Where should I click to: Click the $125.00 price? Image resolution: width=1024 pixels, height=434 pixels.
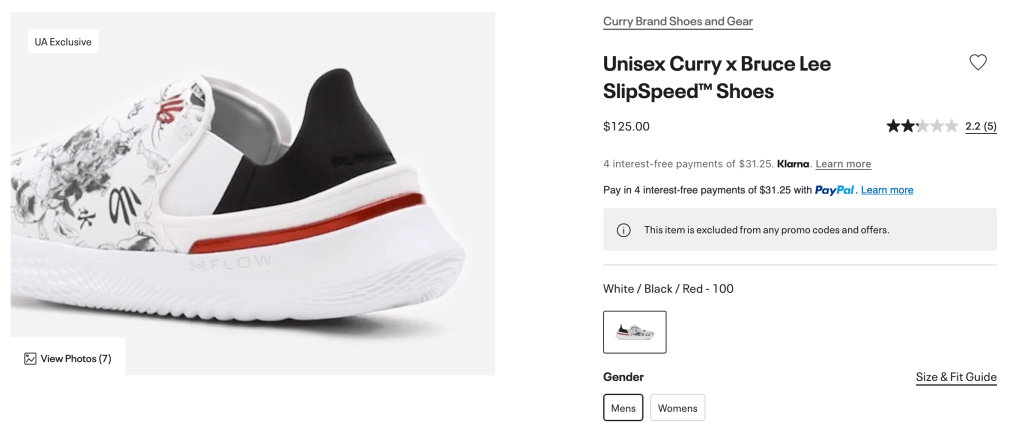626,127
